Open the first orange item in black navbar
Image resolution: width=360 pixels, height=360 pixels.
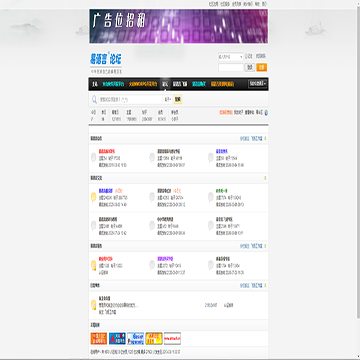click(143, 84)
